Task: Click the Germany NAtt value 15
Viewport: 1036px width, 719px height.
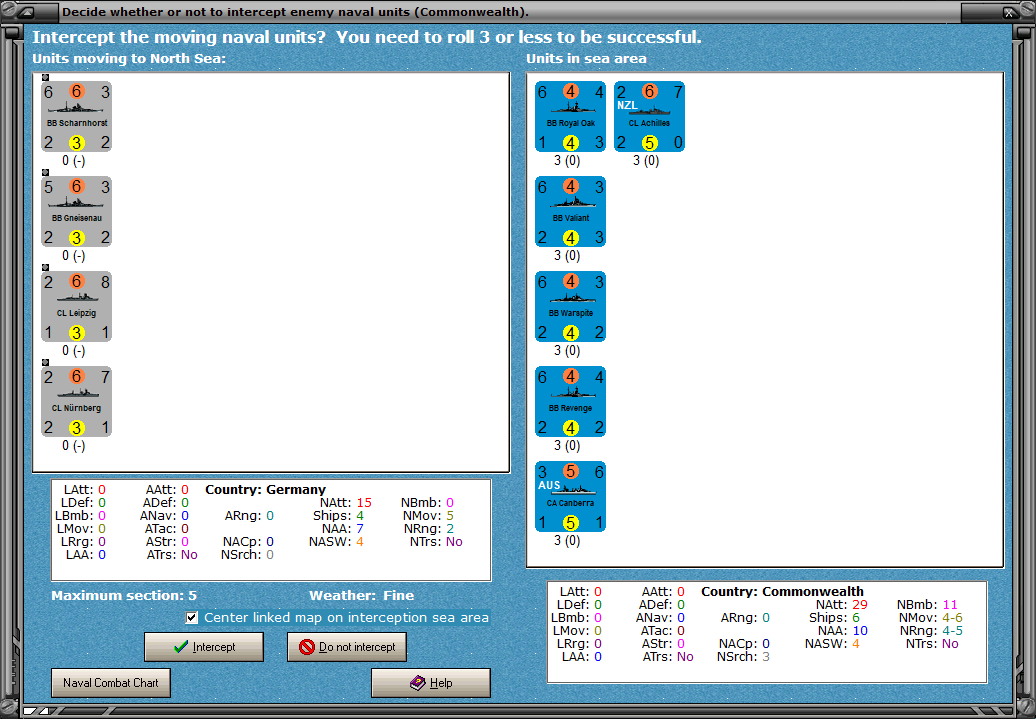Action: [364, 503]
